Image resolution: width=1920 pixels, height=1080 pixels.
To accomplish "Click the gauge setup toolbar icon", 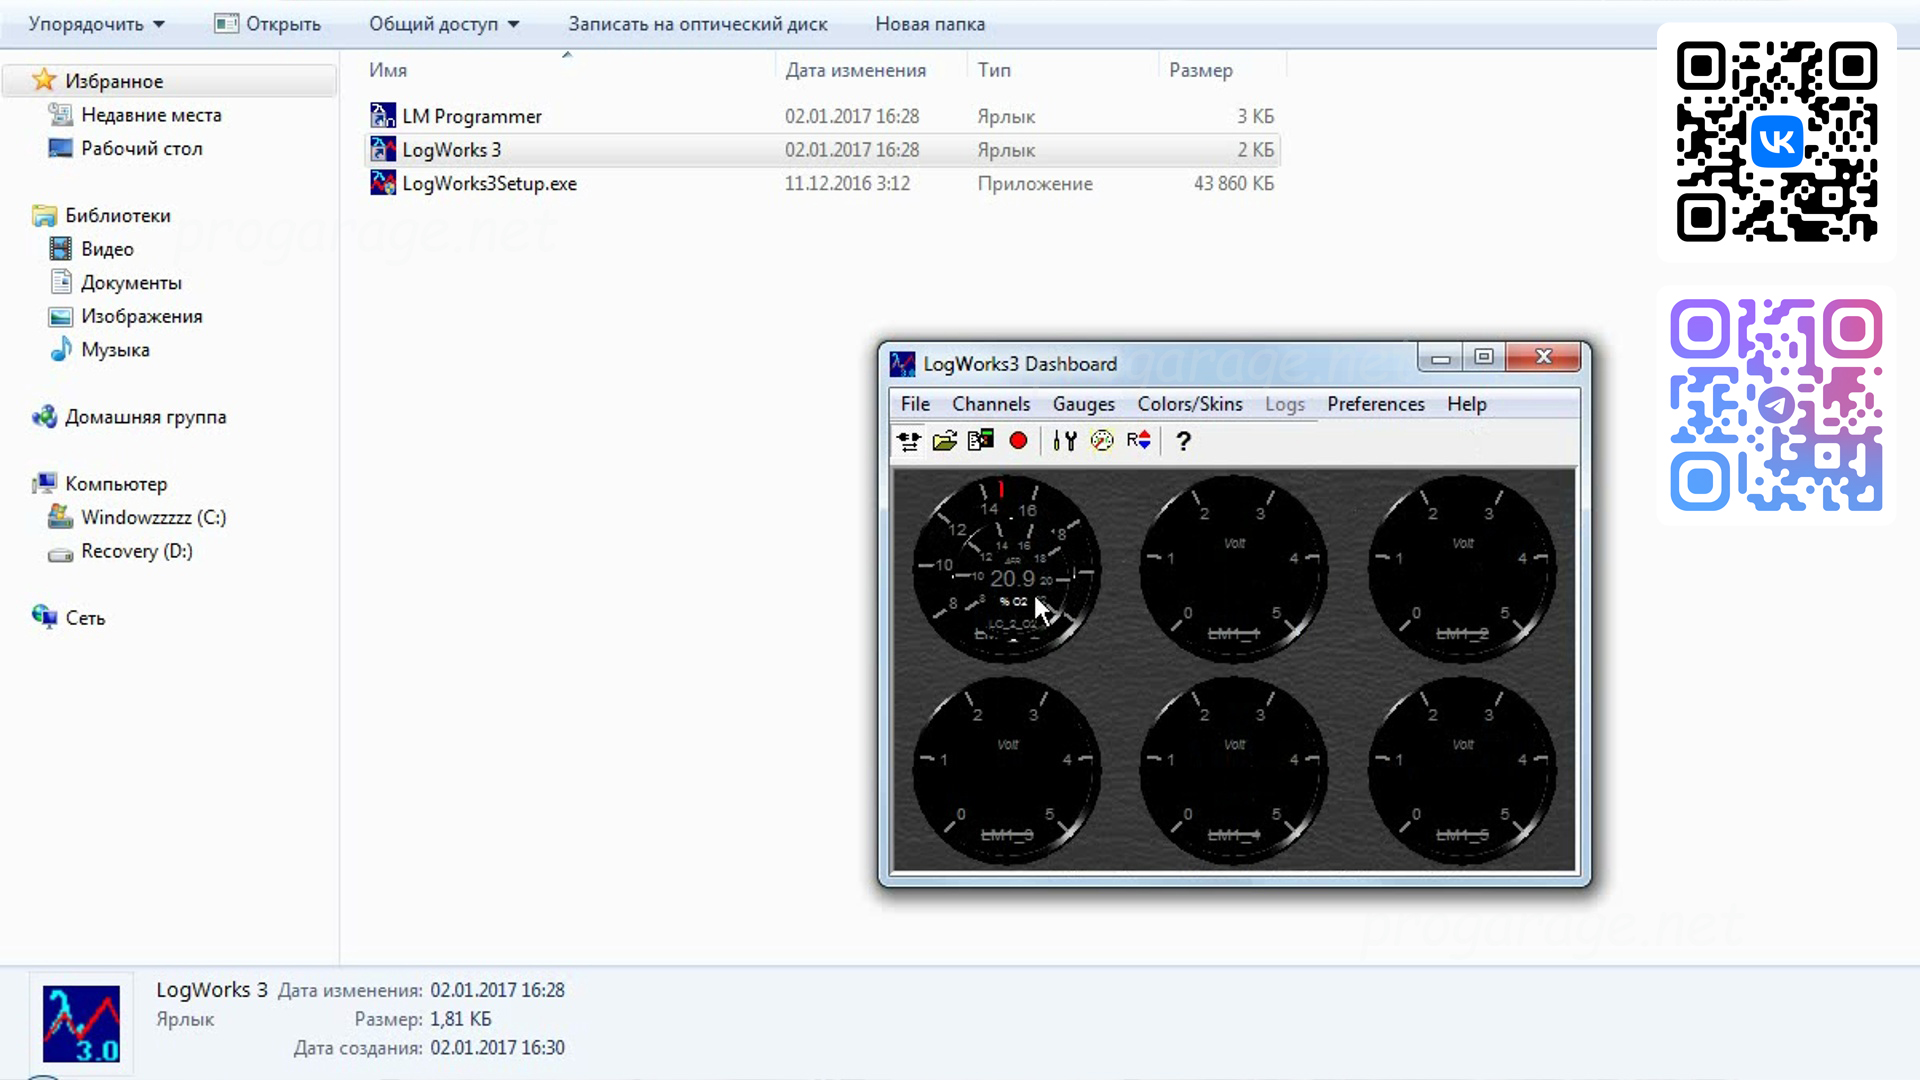I will pyautogui.click(x=1101, y=441).
